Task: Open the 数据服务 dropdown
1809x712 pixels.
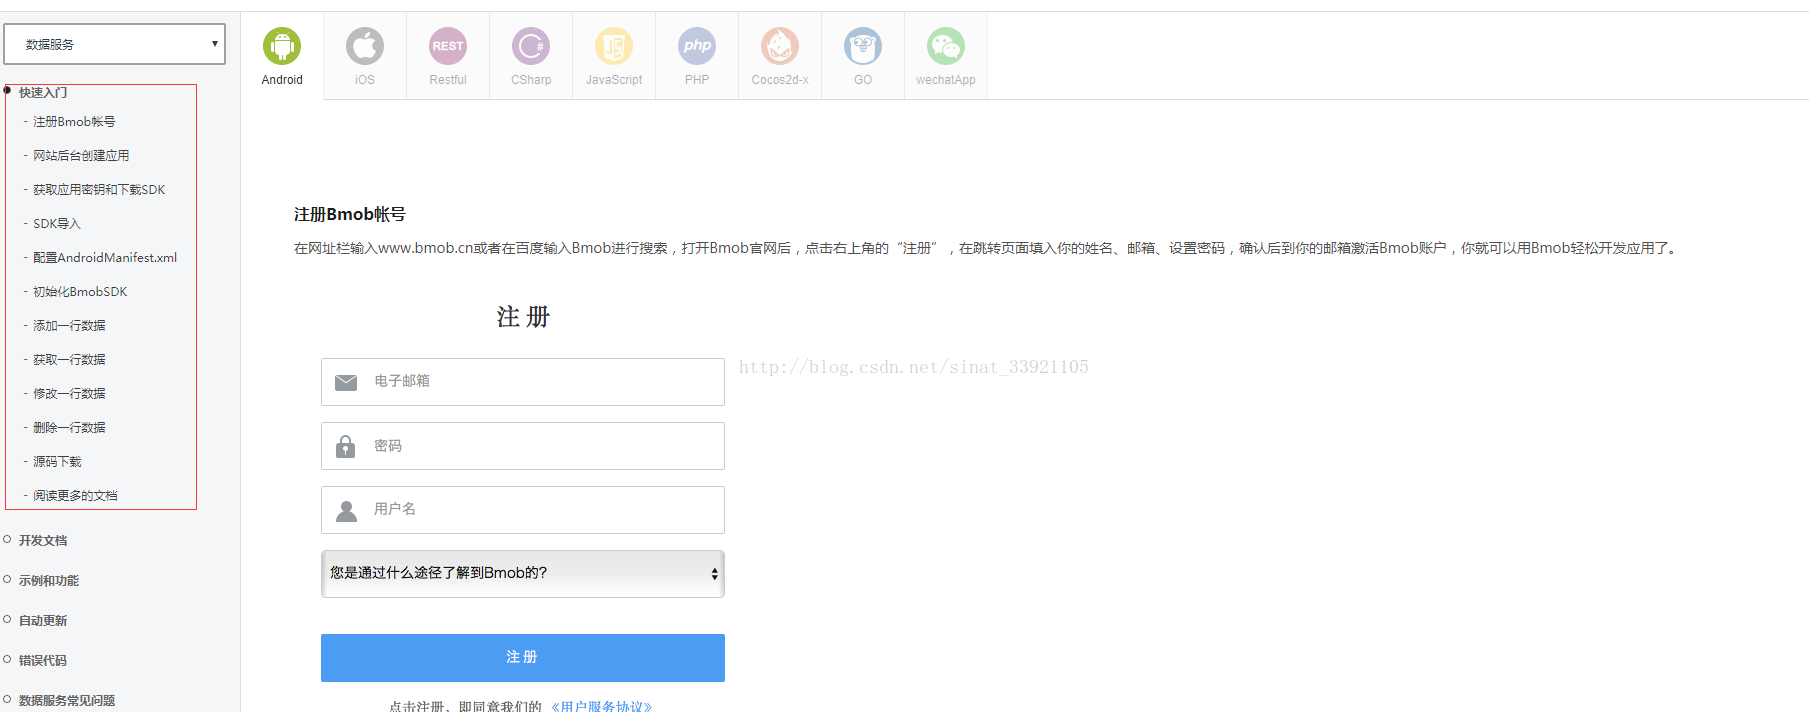Action: [115, 44]
